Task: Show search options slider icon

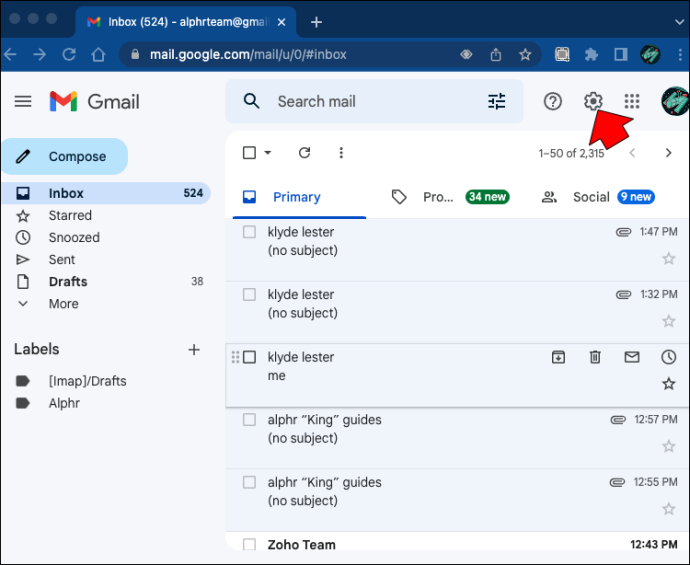Action: (x=496, y=102)
